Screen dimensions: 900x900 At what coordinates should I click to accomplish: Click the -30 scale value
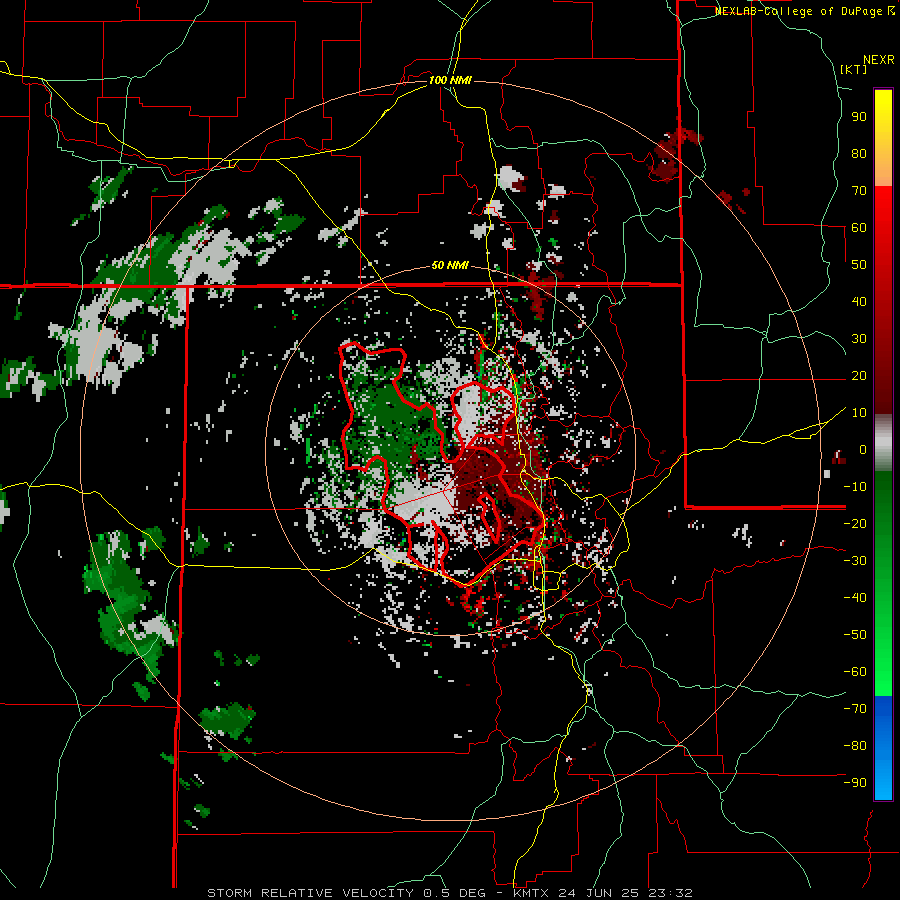pyautogui.click(x=855, y=561)
